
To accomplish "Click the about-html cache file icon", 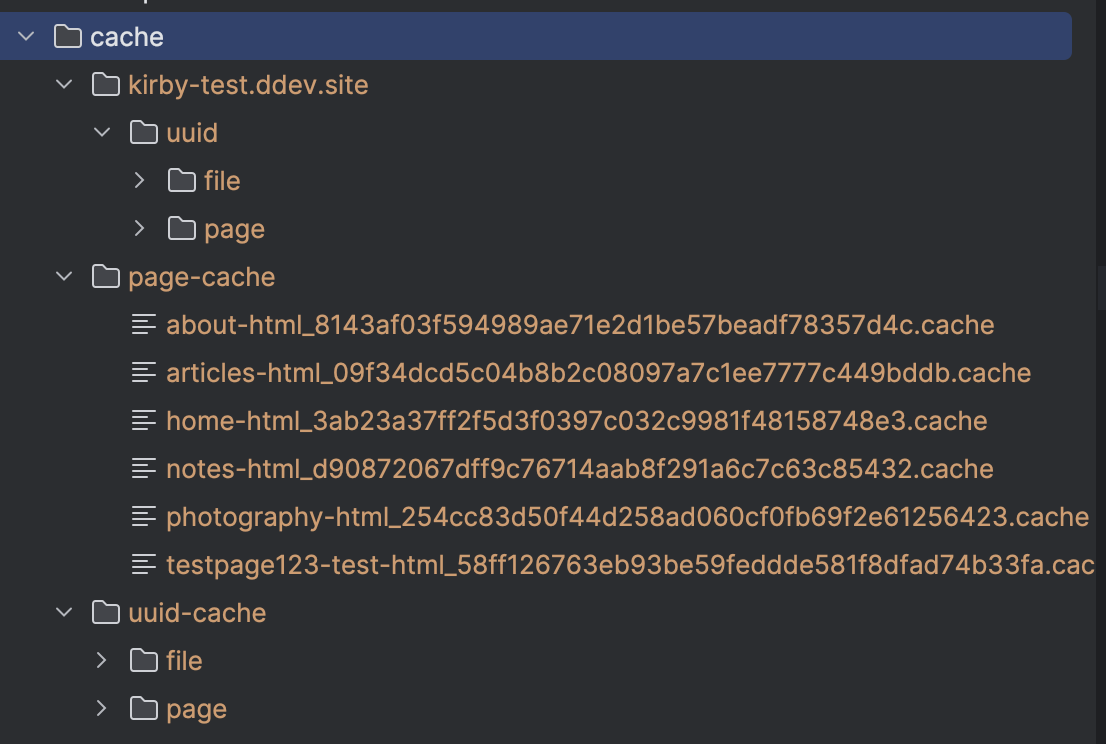I will click(145, 325).
